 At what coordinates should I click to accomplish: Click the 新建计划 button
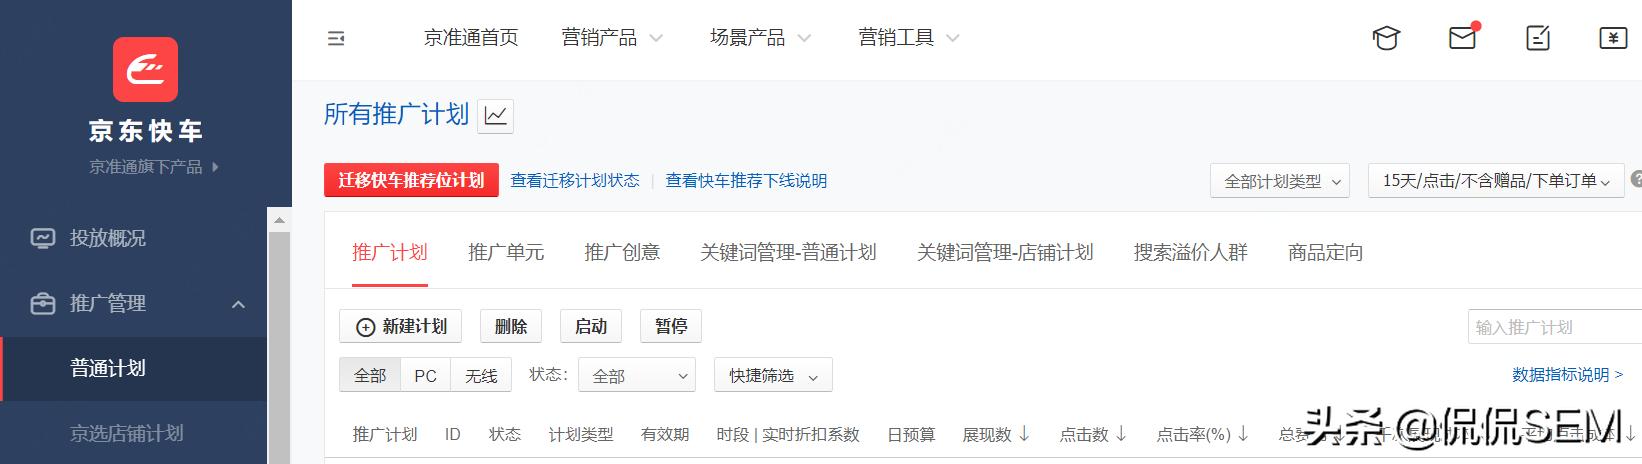coord(401,326)
